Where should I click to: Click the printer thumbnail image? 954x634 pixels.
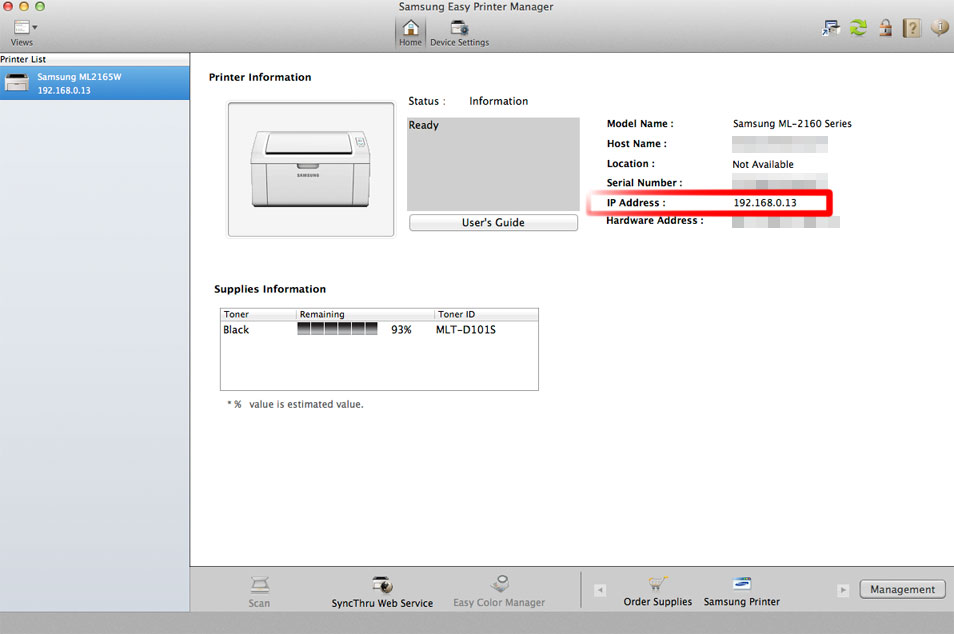pyautogui.click(x=311, y=169)
